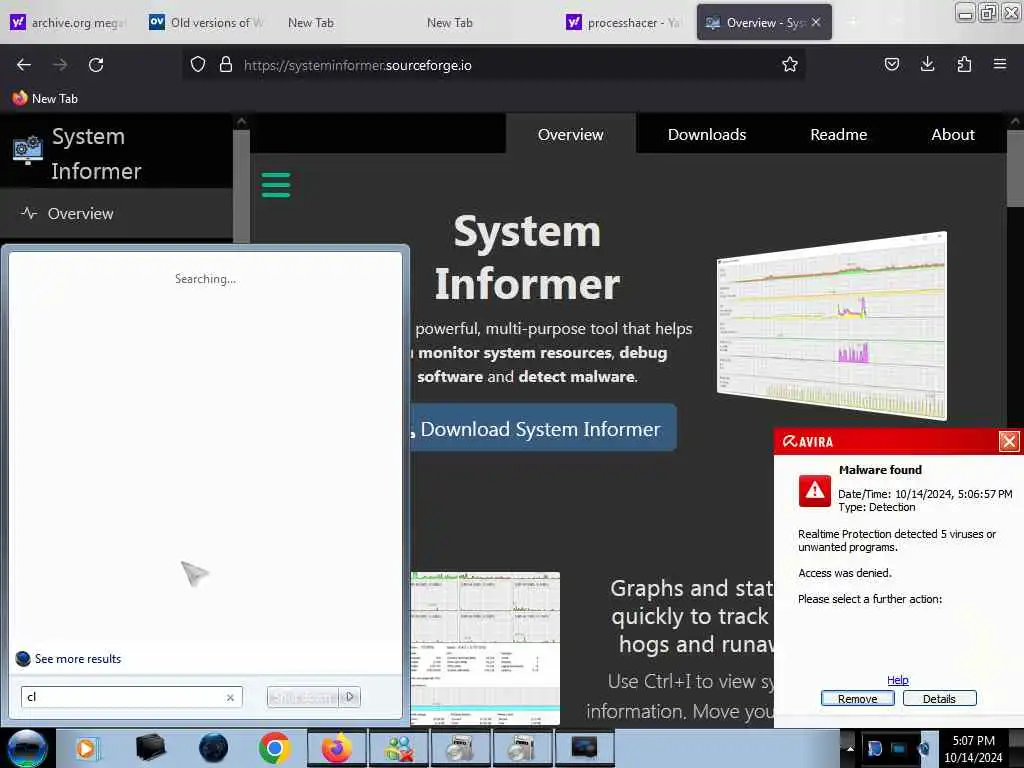
Task: Click the System Informer sidebar title
Action: [x=96, y=153]
